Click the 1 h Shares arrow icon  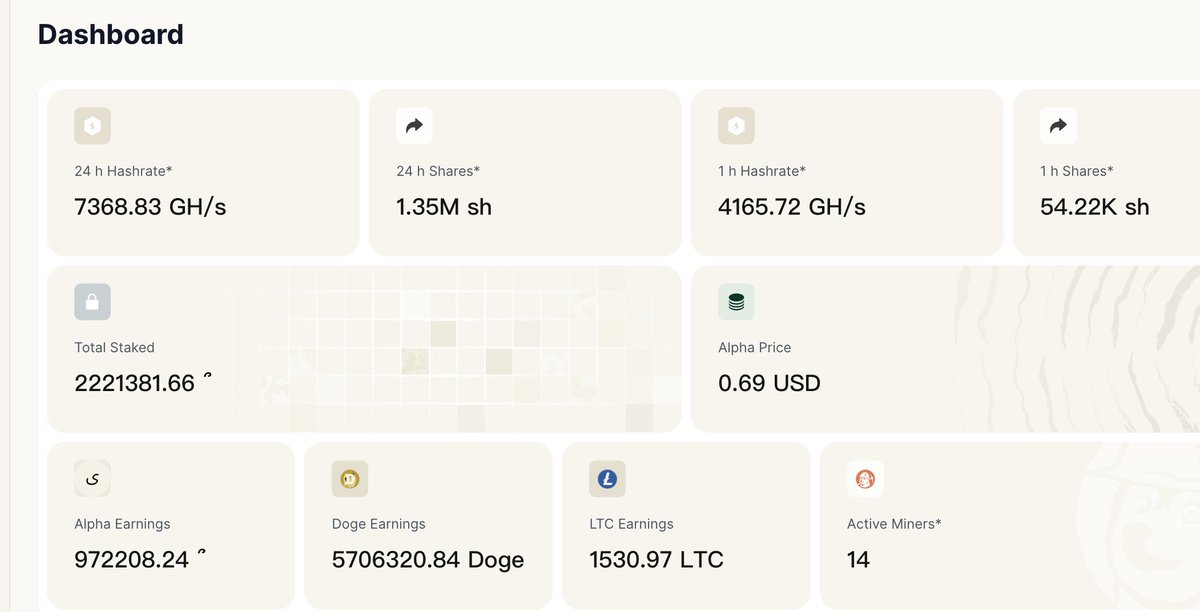pos(1058,126)
